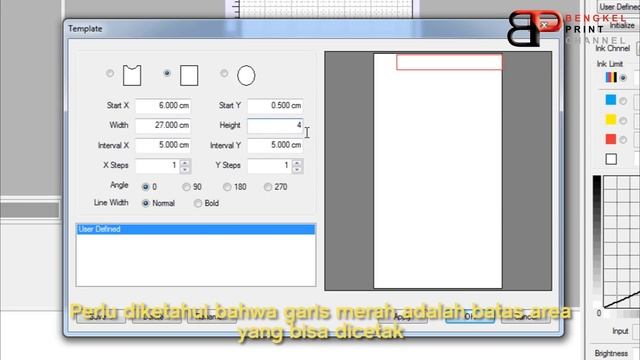This screenshot has width=640, height=360.
Task: Decrease X Steps with the down arrow
Action: coord(185,169)
